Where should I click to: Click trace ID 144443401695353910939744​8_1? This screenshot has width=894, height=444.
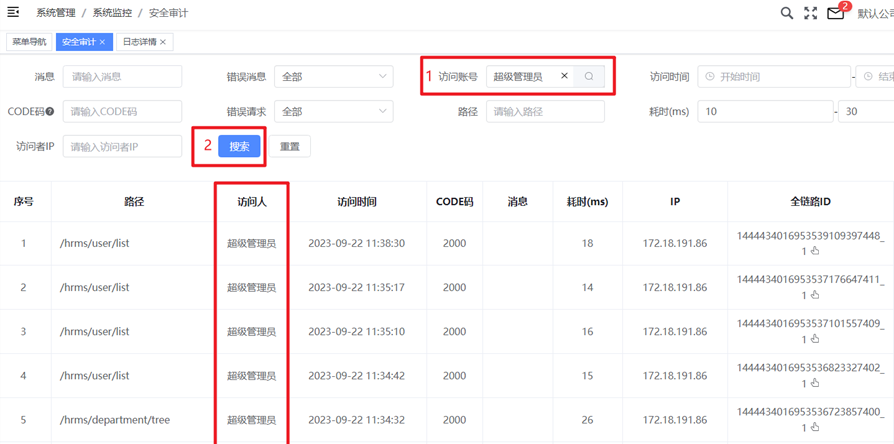tap(810, 242)
